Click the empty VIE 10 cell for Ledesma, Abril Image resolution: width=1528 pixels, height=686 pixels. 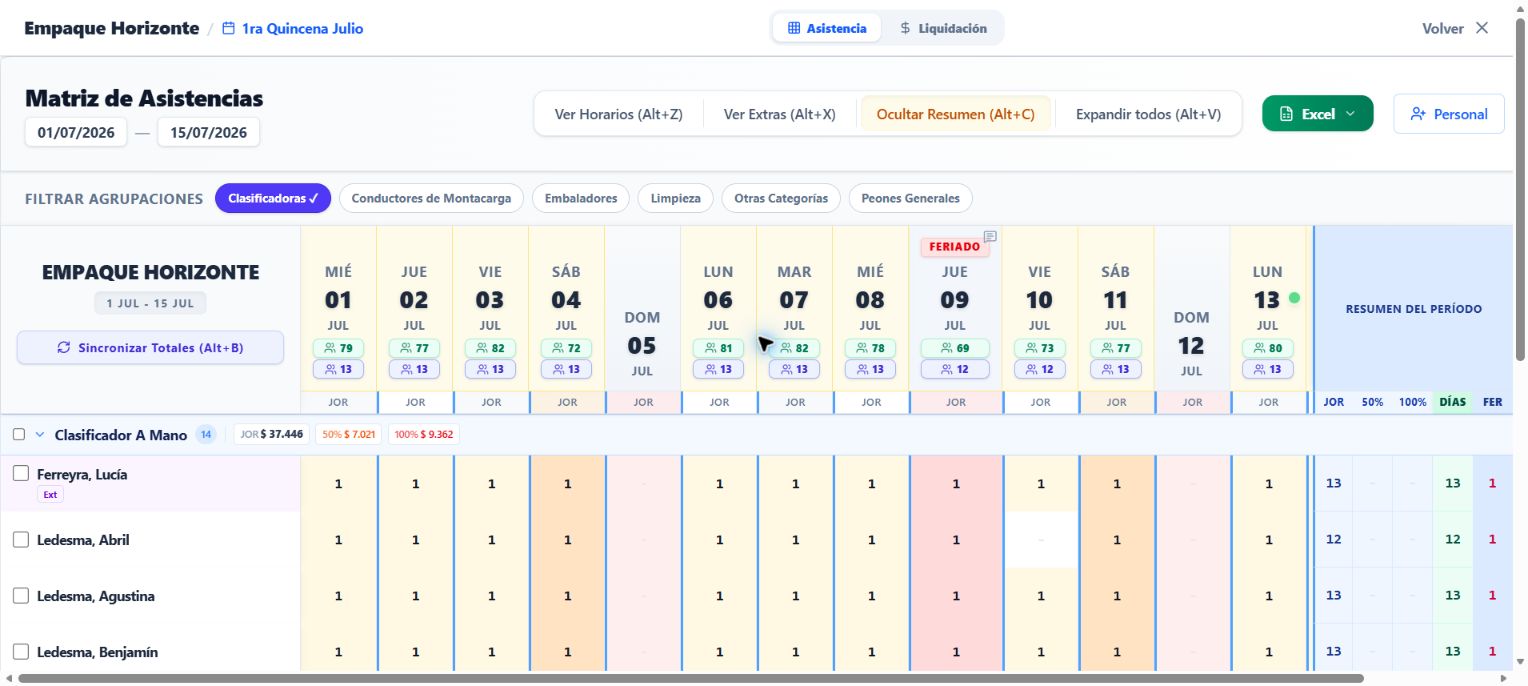(1040, 540)
